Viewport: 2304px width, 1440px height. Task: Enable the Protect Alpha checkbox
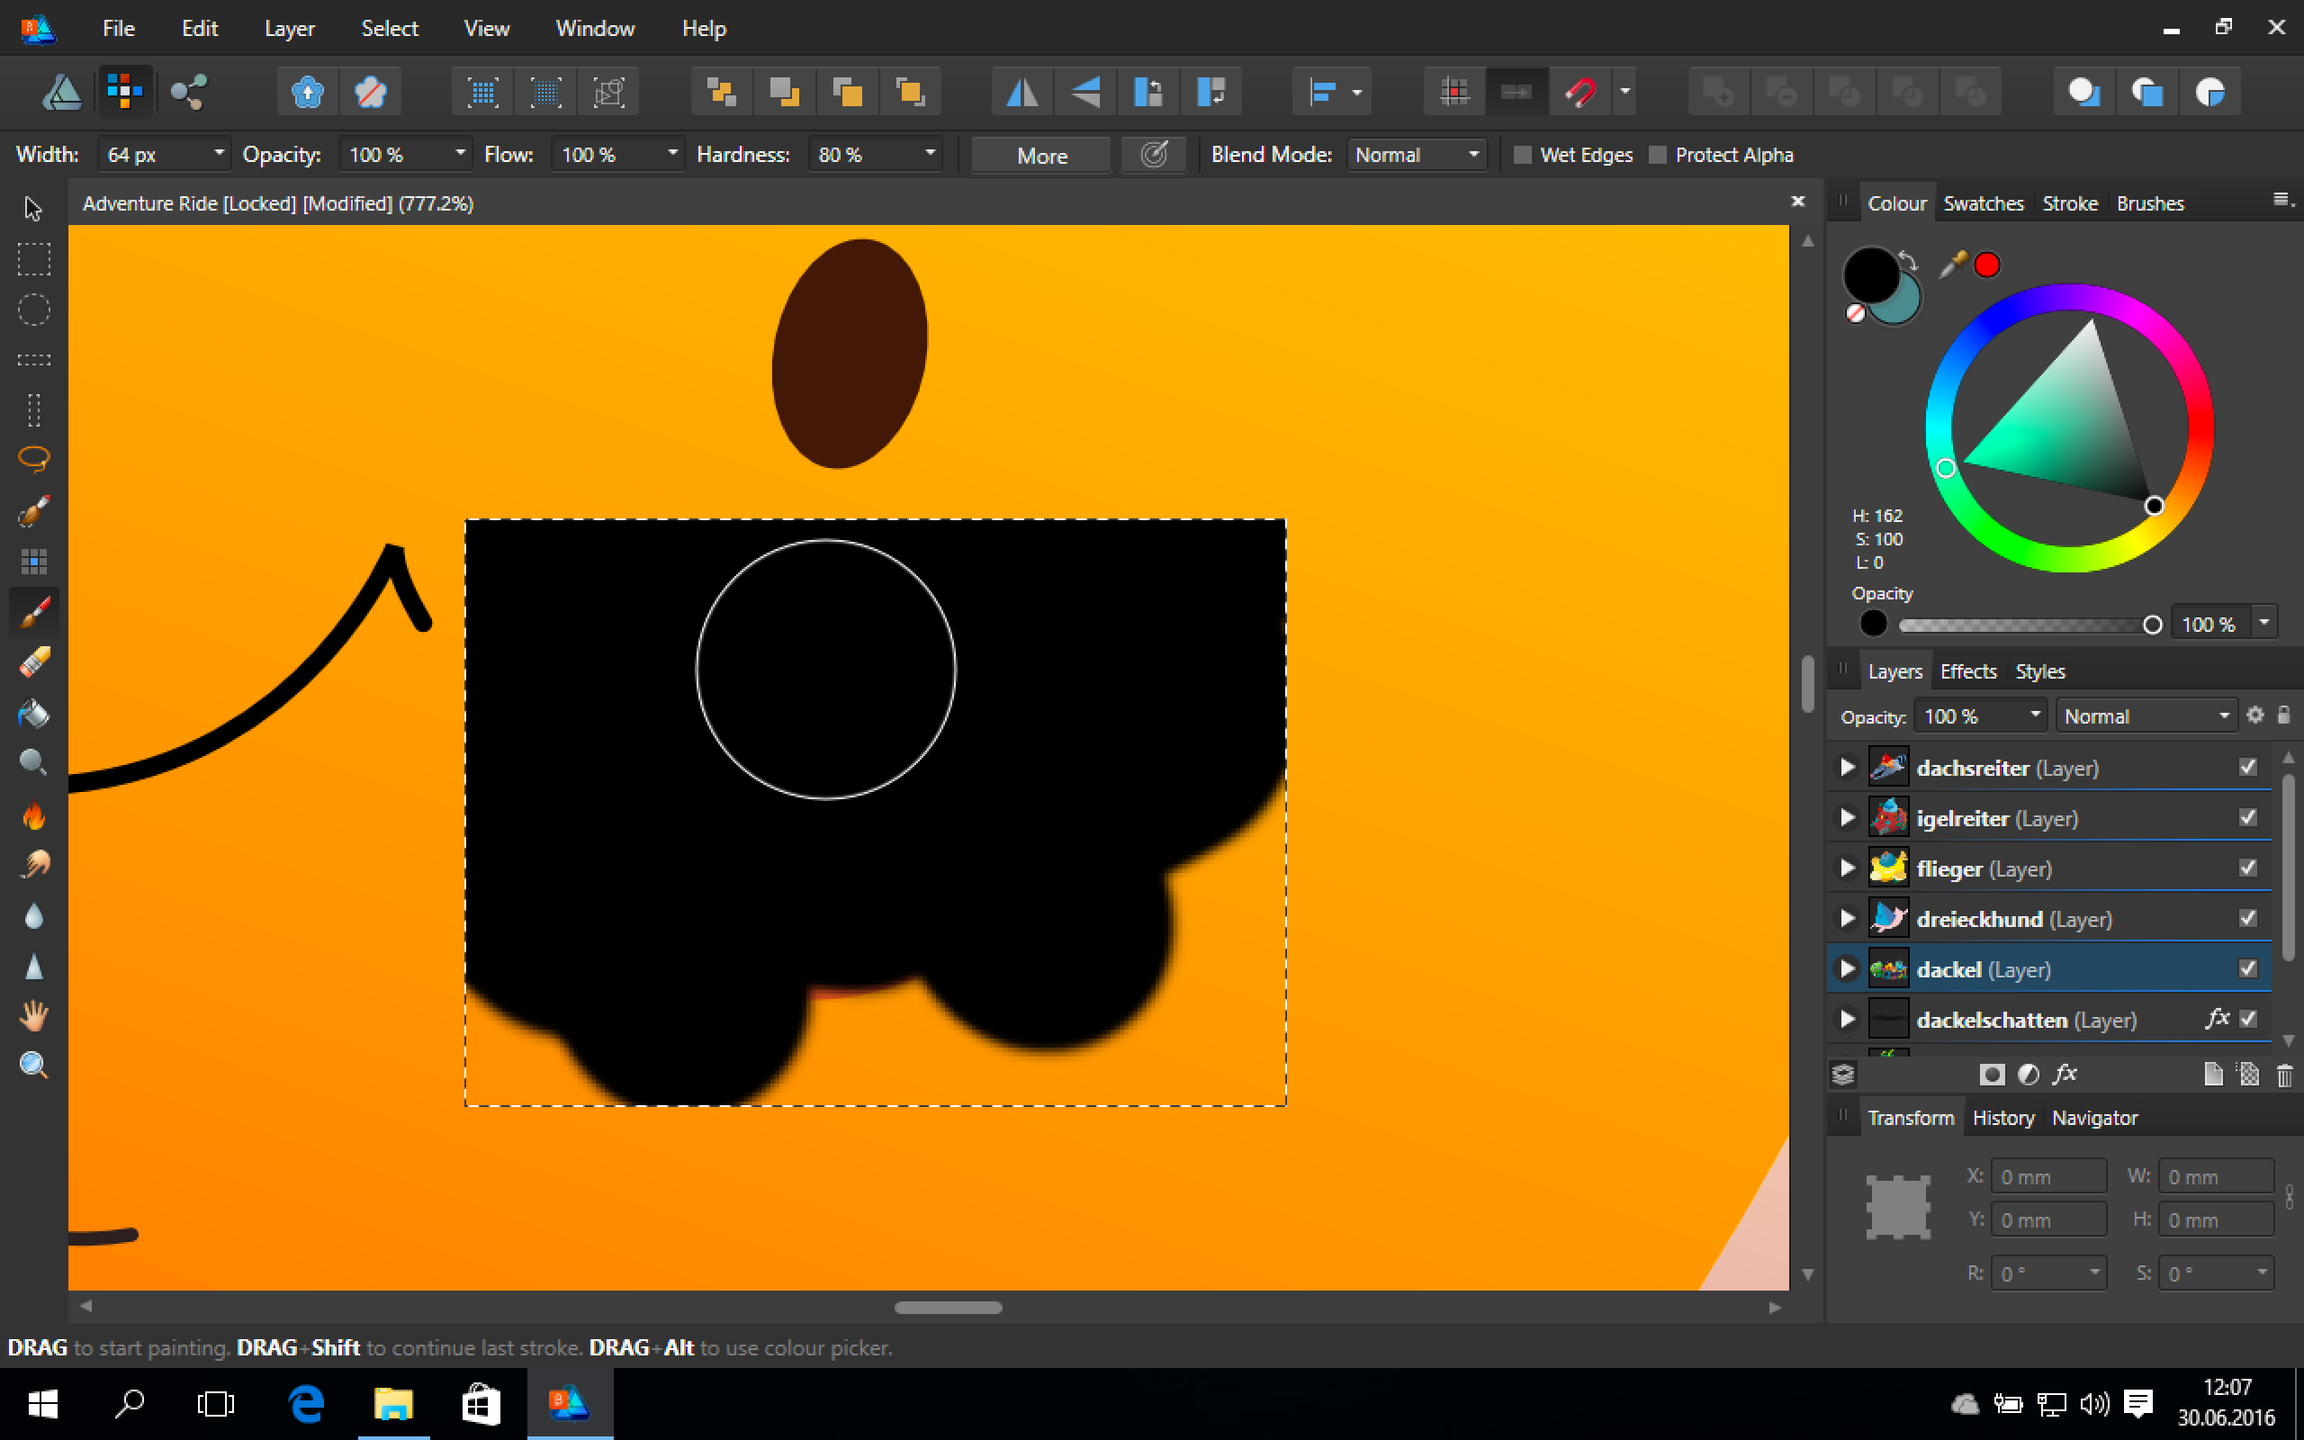tap(1658, 155)
